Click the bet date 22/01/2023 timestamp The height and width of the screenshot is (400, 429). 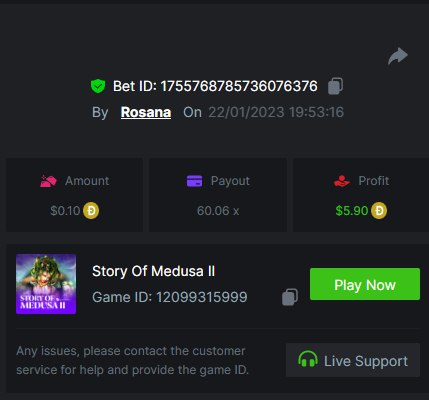click(x=276, y=112)
